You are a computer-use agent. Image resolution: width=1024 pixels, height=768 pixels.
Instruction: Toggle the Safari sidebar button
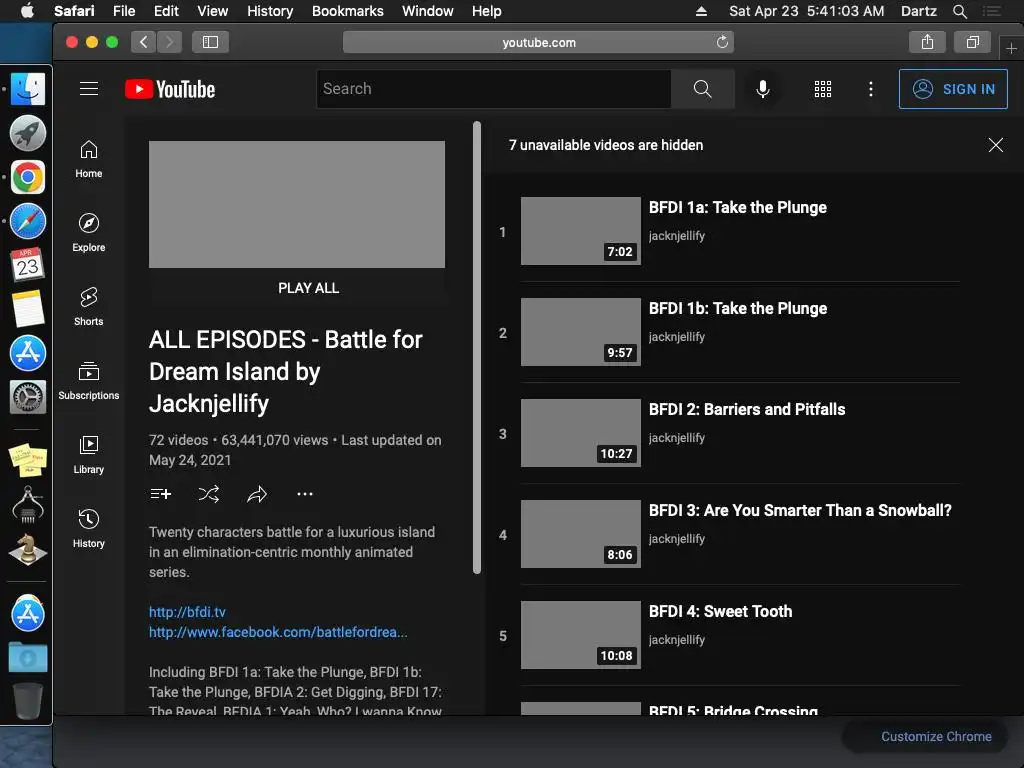[210, 42]
